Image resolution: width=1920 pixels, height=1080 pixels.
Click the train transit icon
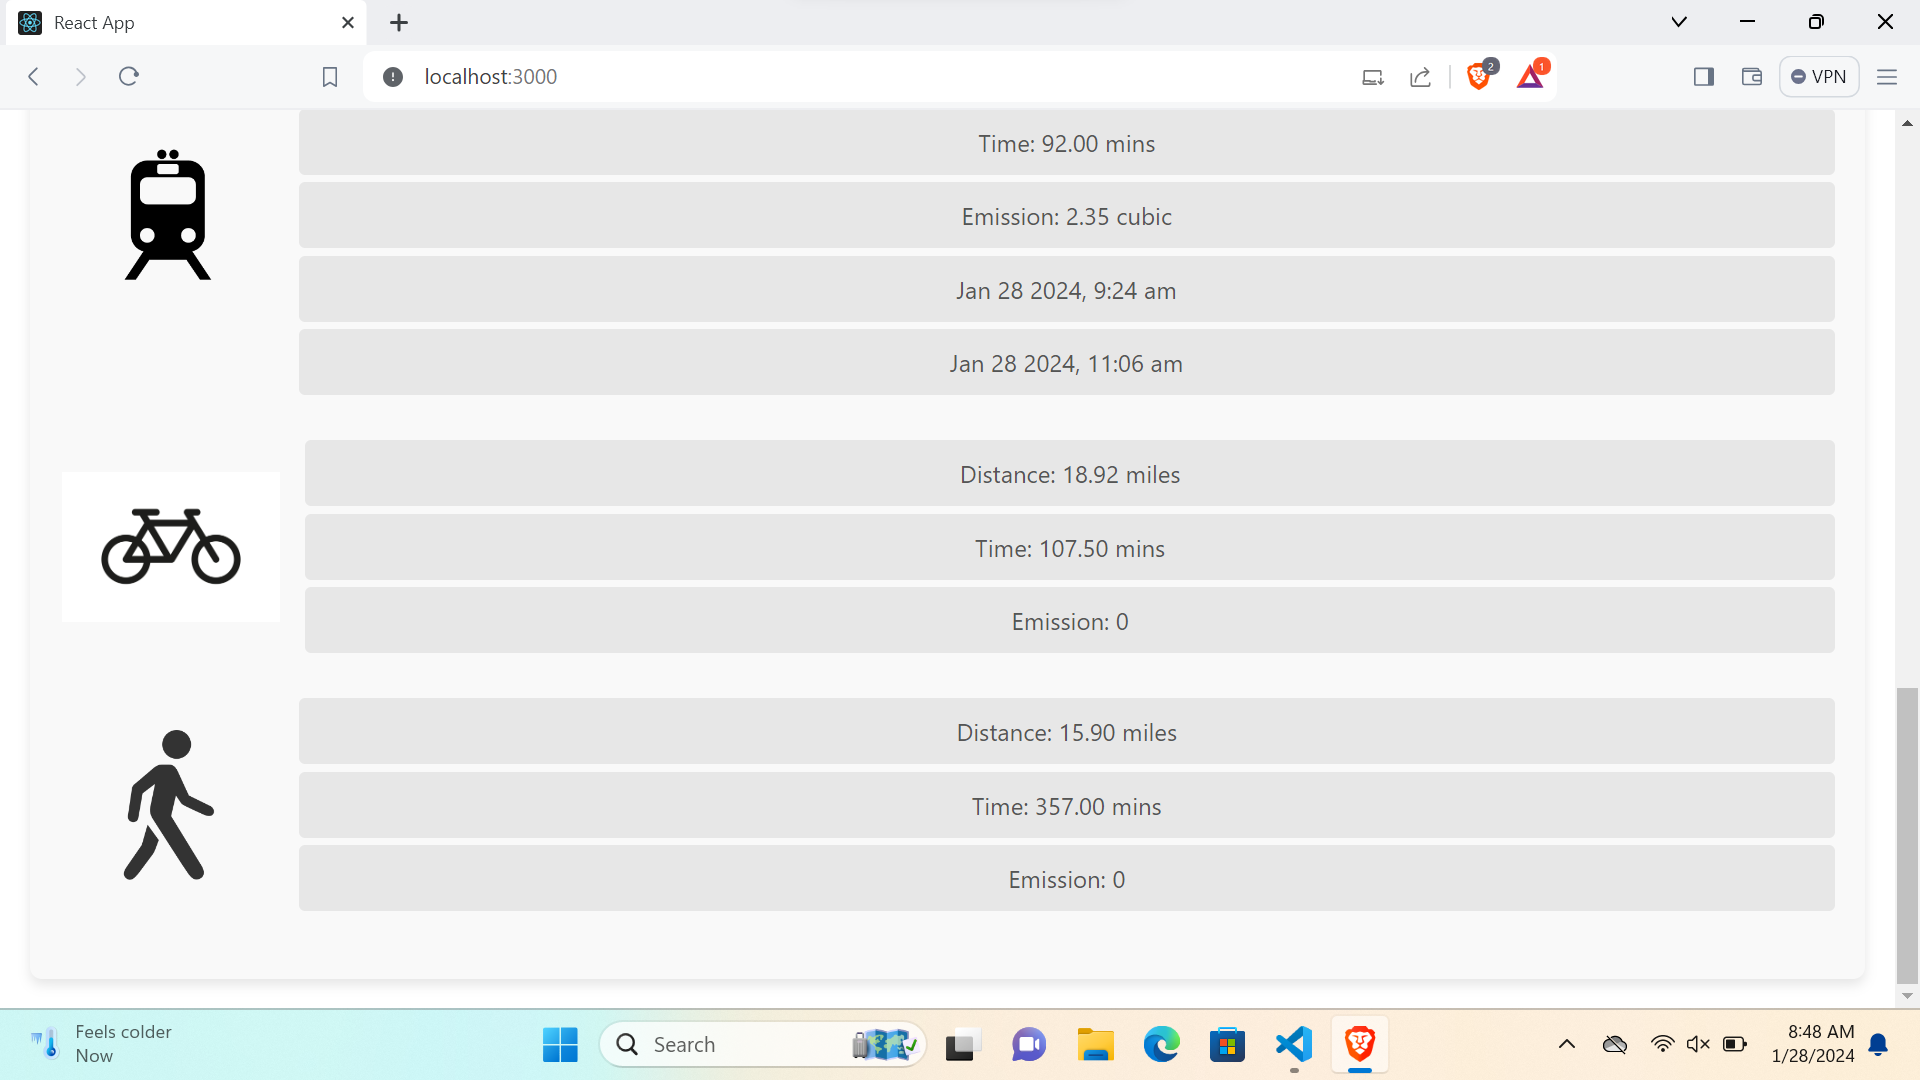(x=168, y=215)
